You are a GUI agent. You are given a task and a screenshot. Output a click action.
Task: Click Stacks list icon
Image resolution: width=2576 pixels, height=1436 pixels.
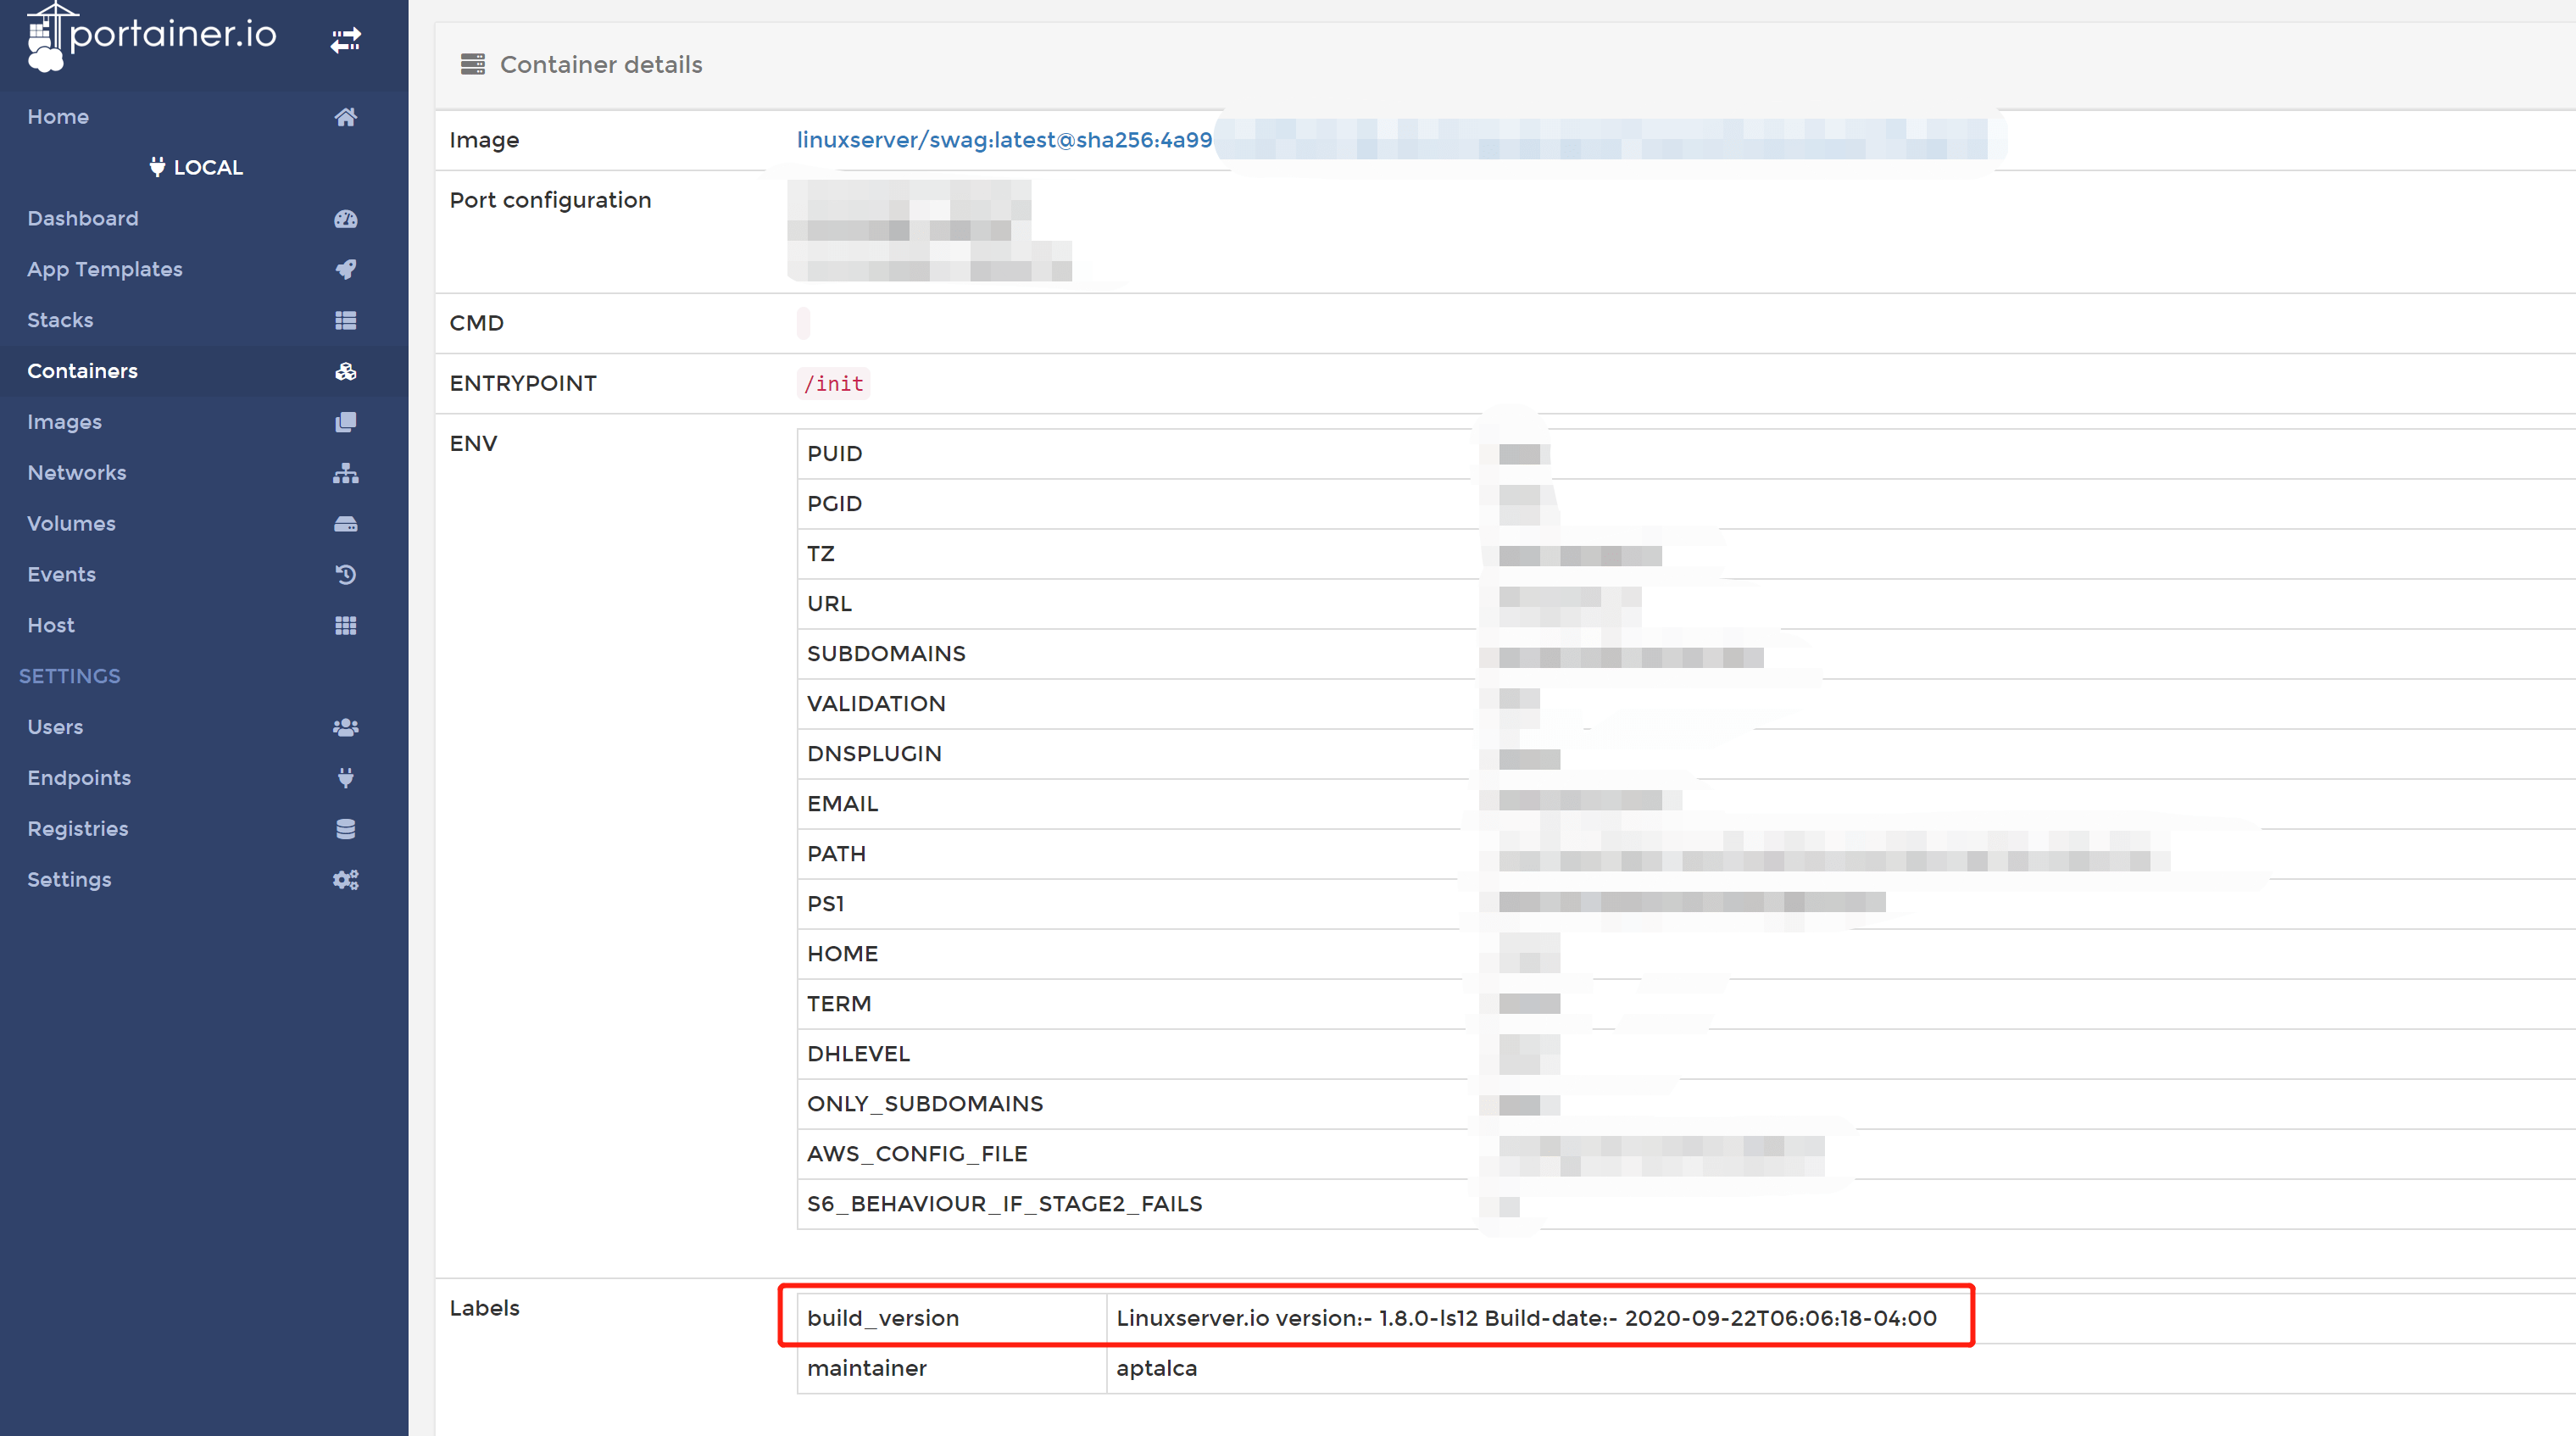345,320
